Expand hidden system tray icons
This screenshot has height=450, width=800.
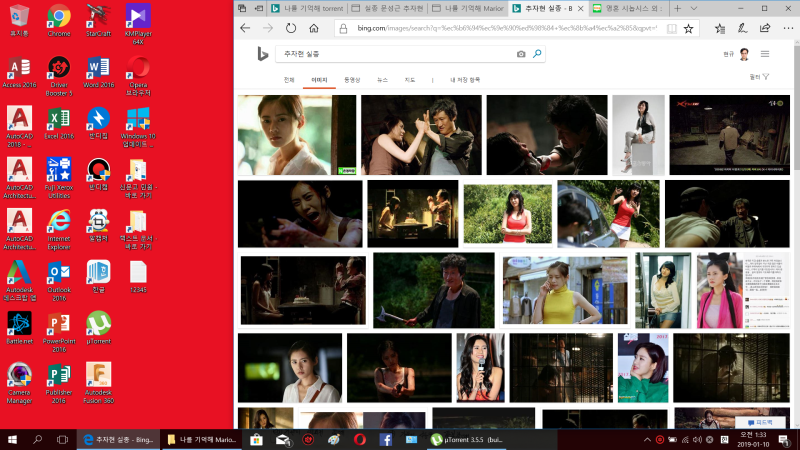[x=647, y=439]
